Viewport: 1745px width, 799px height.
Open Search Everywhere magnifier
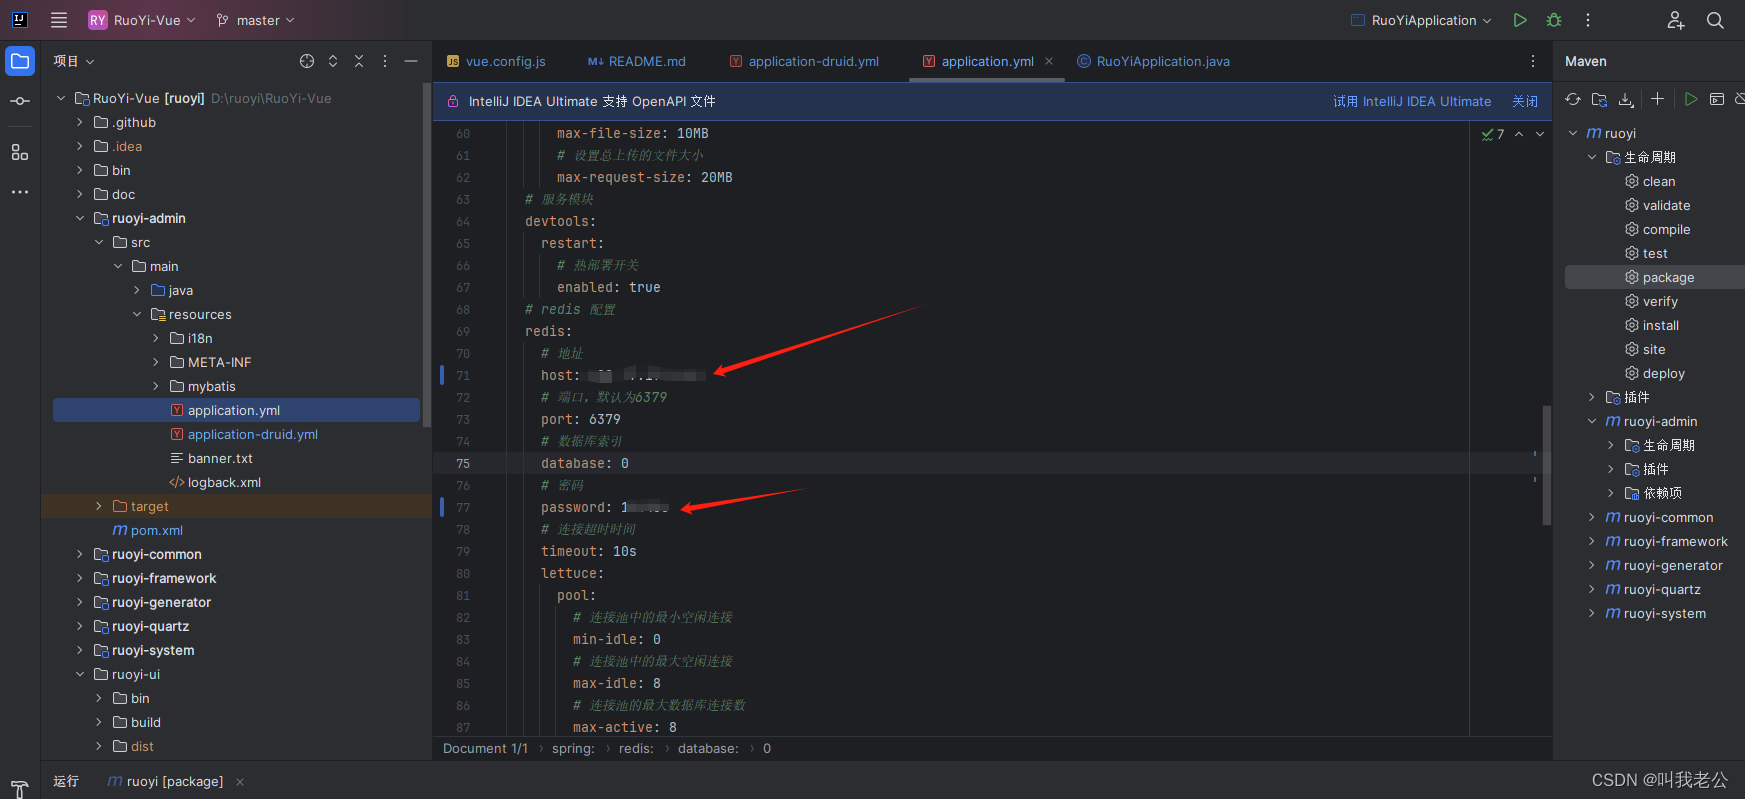point(1715,20)
